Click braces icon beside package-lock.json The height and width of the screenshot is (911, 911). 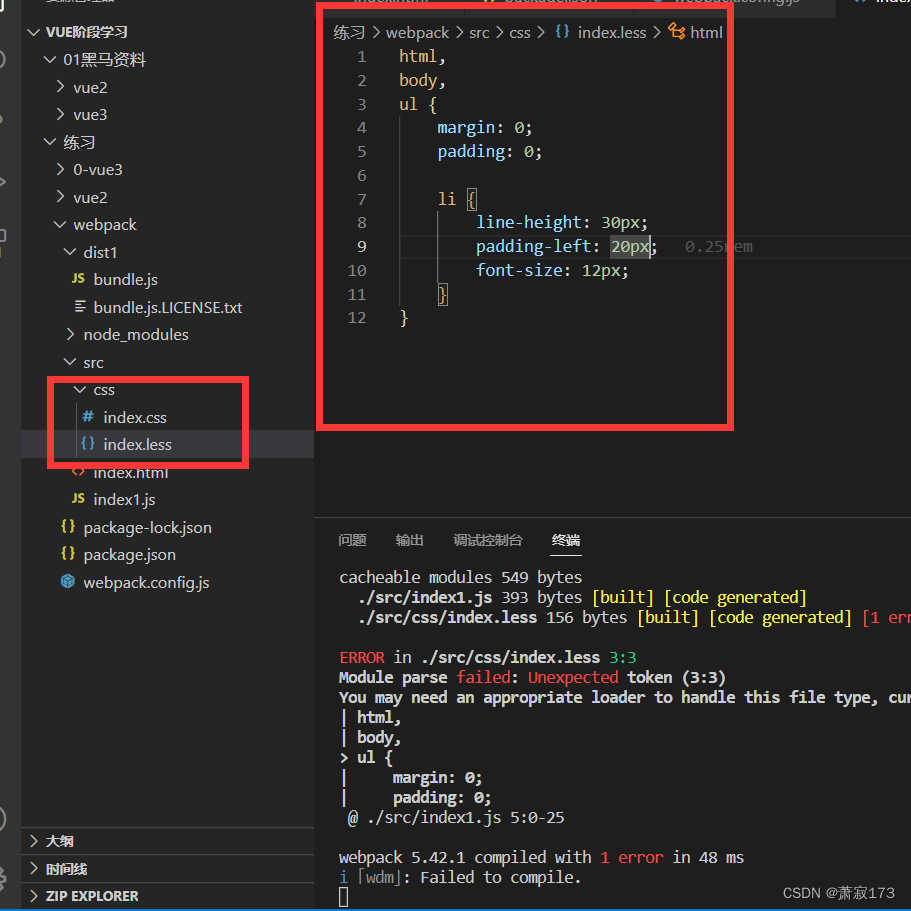click(x=68, y=526)
